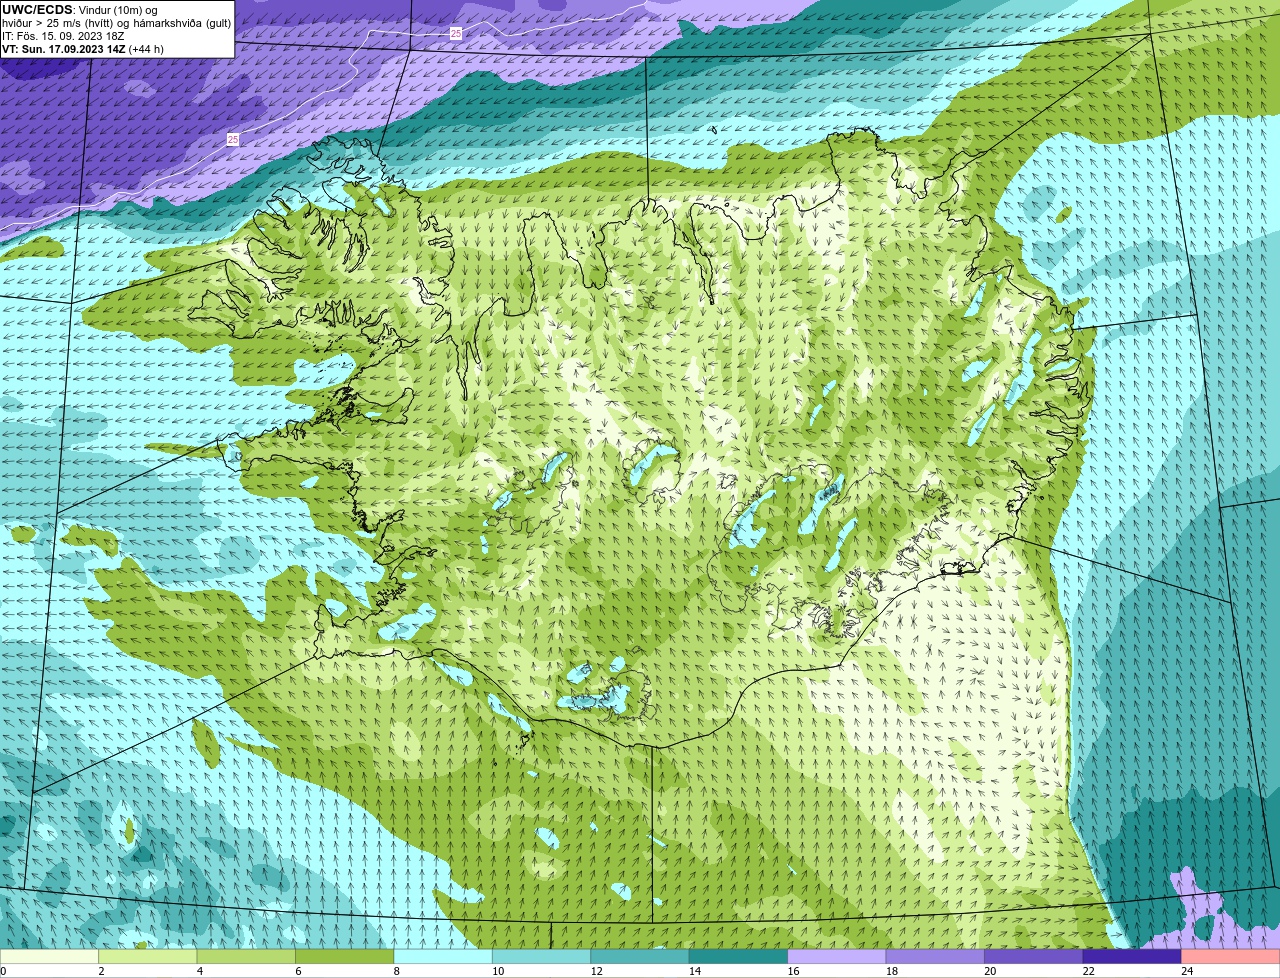The width and height of the screenshot is (1280, 978).
Task: Click the 10–12 m/s turquoise legend swatch
Action: 542,956
